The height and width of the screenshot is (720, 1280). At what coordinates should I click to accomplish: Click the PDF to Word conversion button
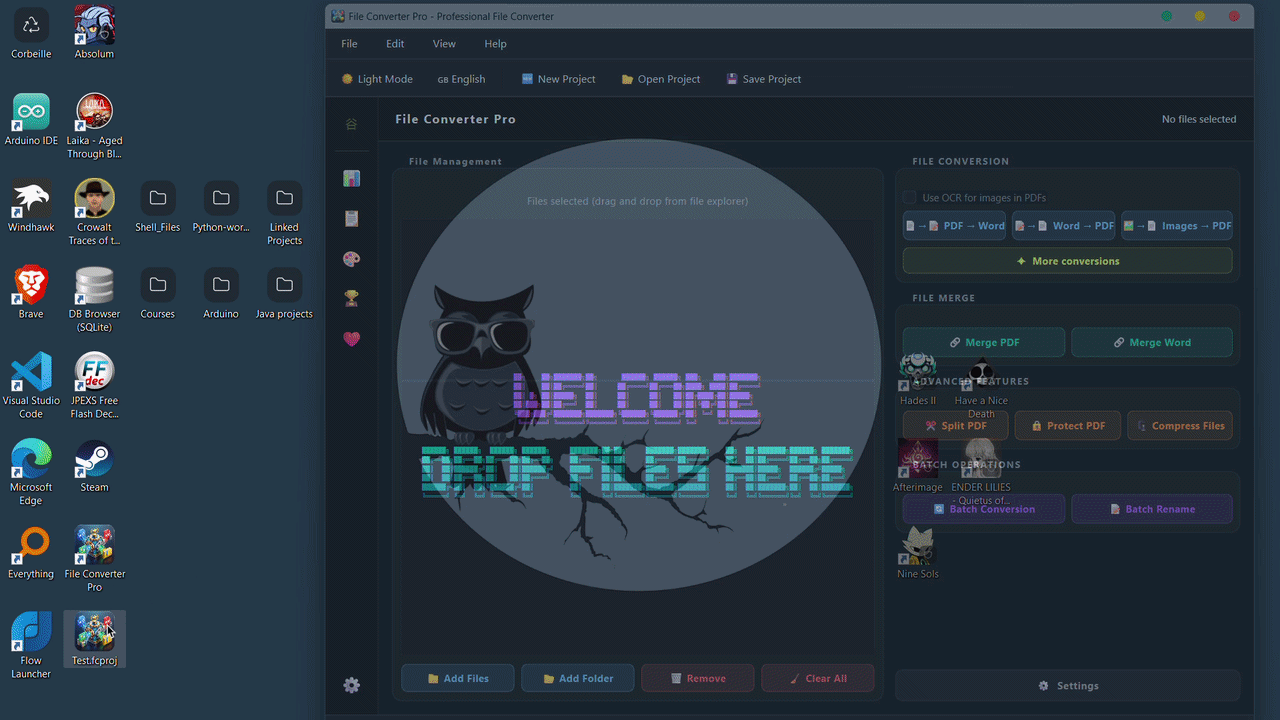pos(955,226)
